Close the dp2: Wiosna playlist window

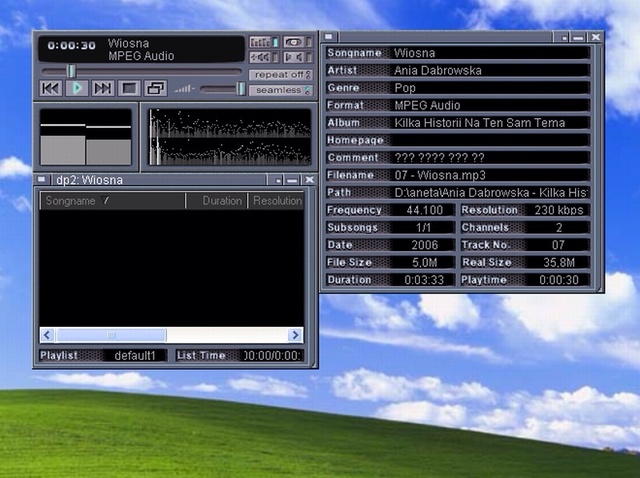tap(309, 180)
